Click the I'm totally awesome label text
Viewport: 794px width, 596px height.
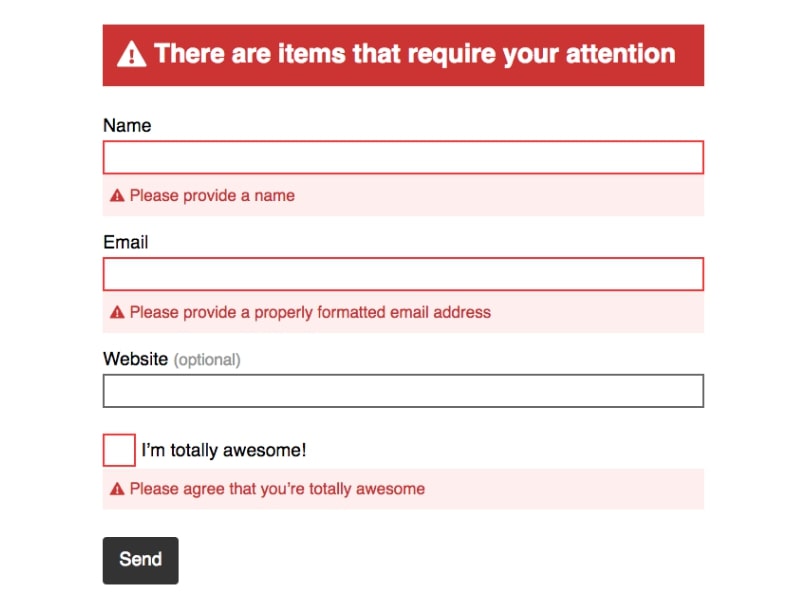[x=224, y=450]
